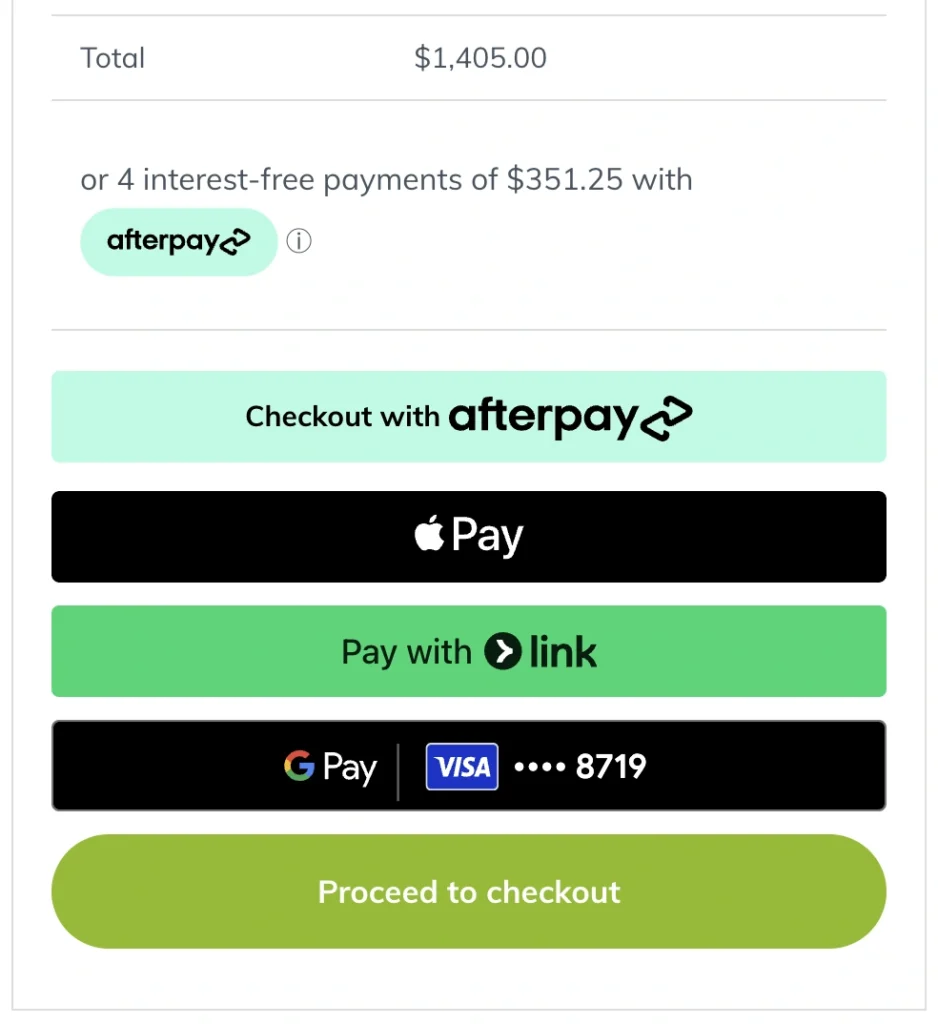
Task: Click the $1,405.00 total amount
Action: [480, 58]
